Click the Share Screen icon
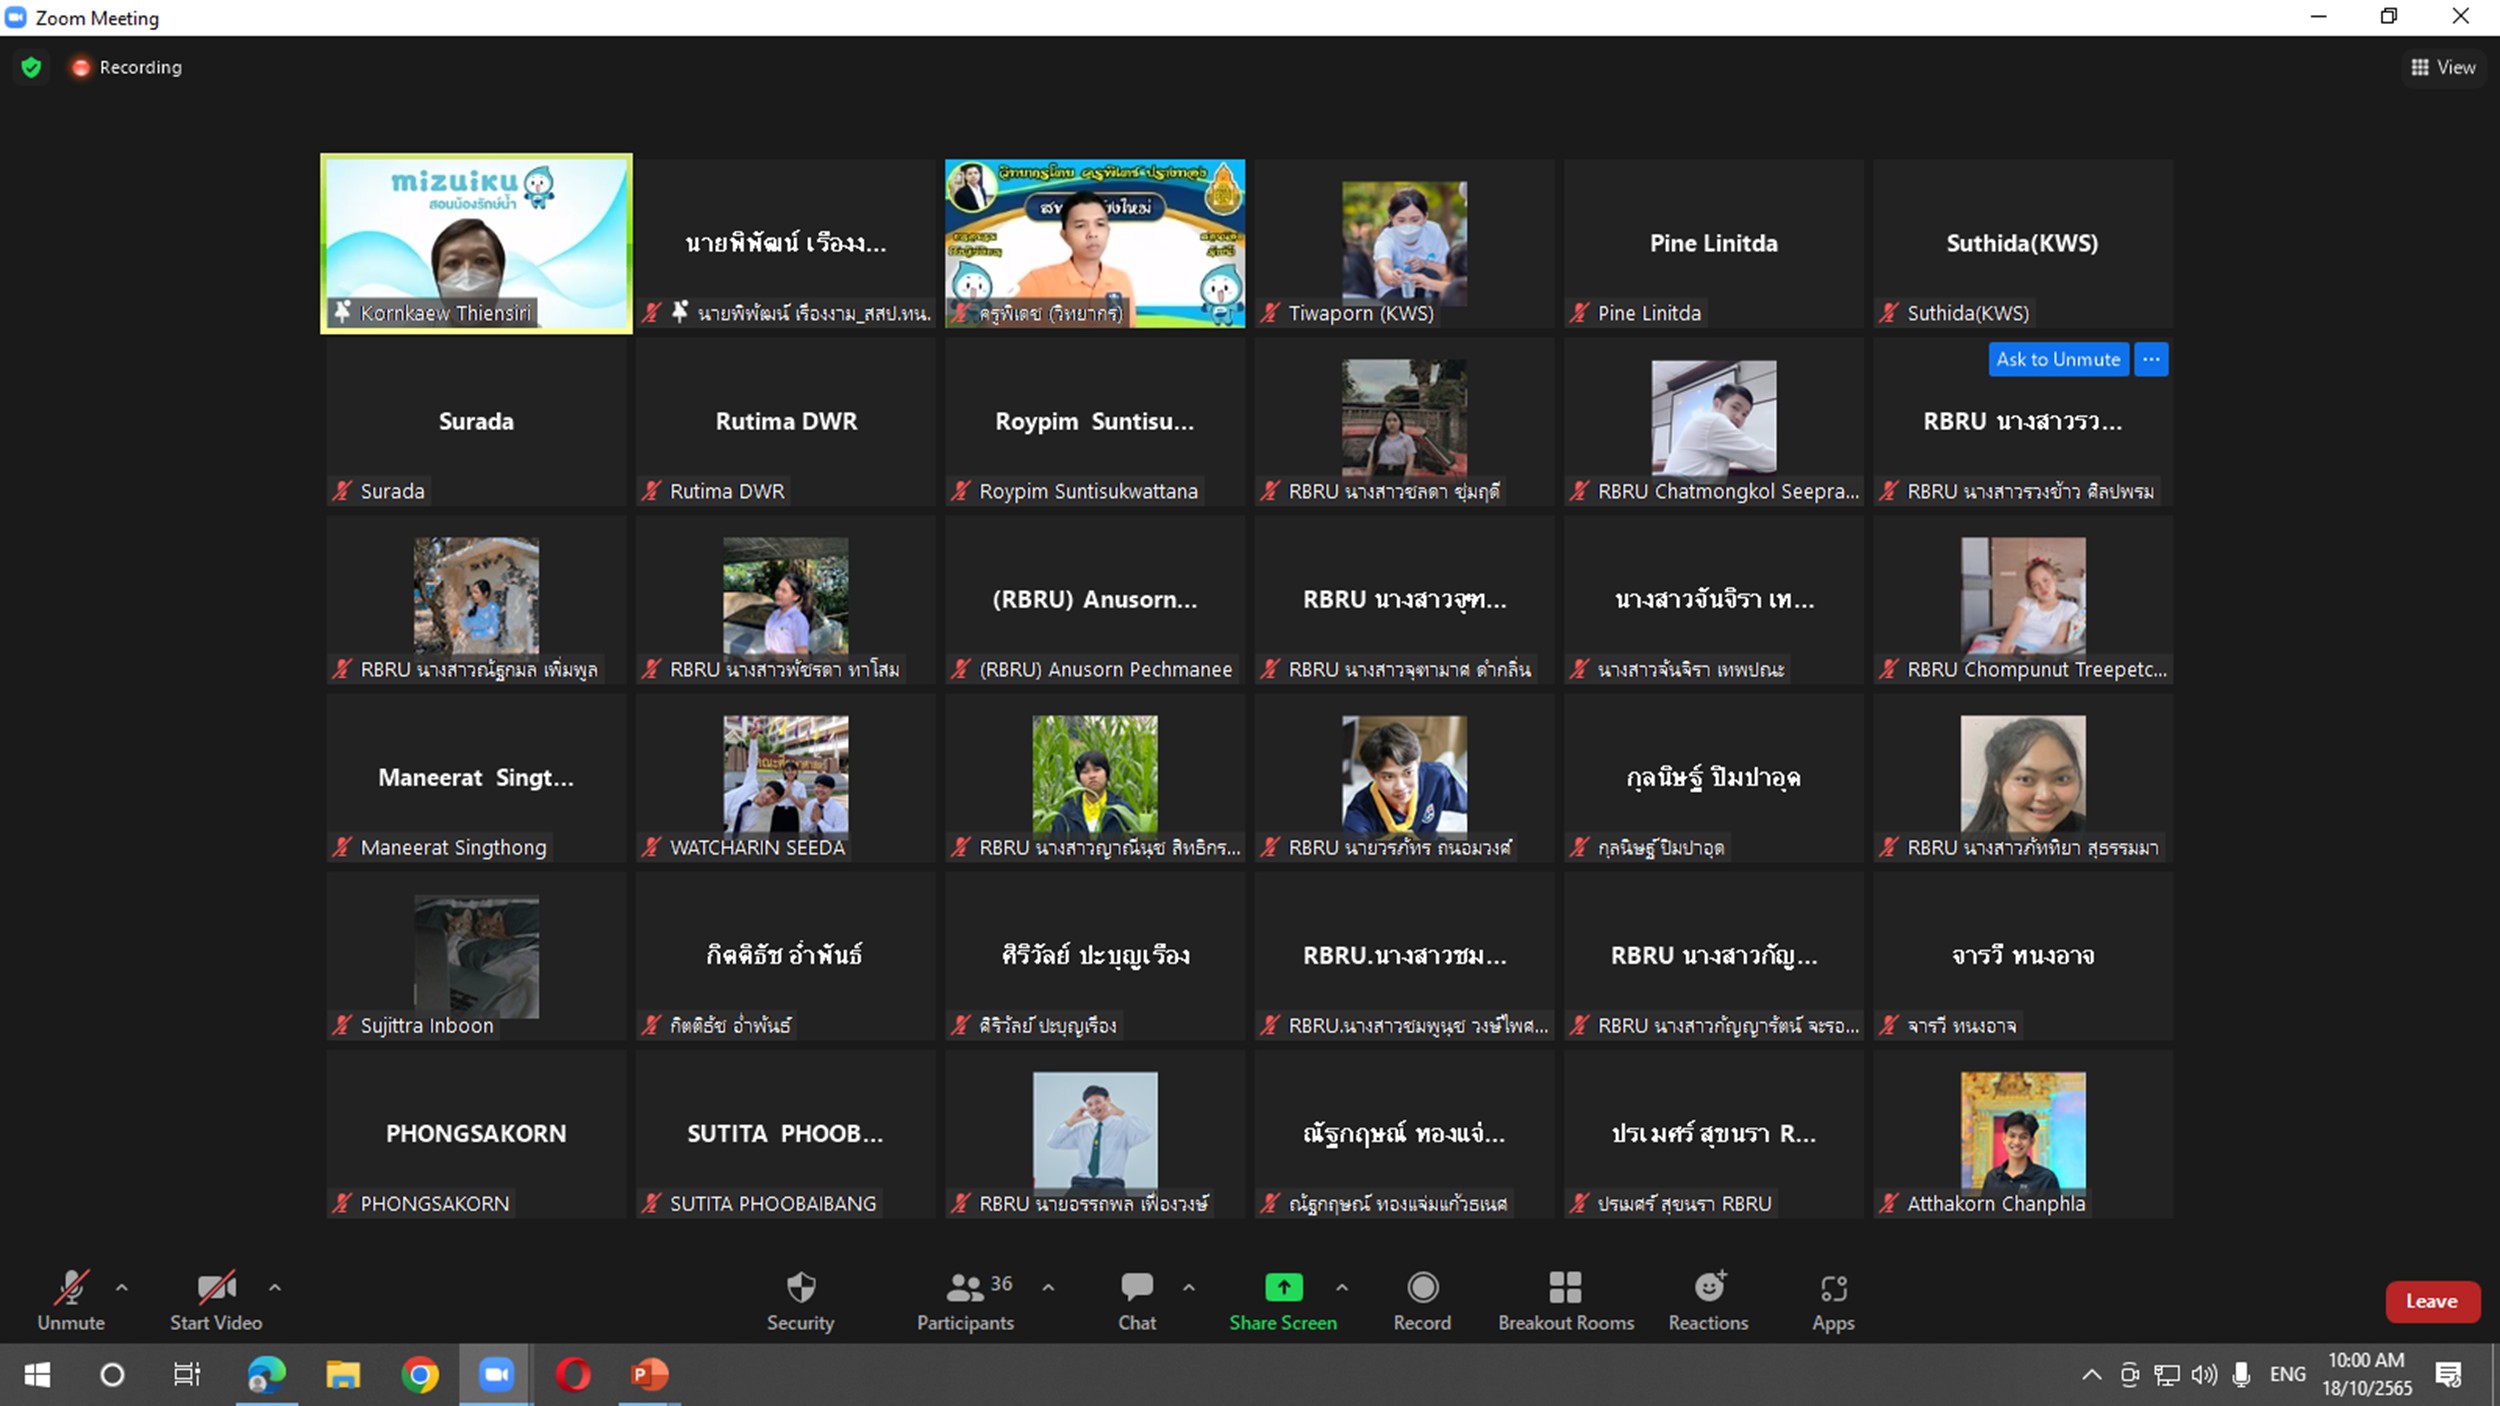Viewport: 2500px width, 1406px height. click(x=1283, y=1288)
